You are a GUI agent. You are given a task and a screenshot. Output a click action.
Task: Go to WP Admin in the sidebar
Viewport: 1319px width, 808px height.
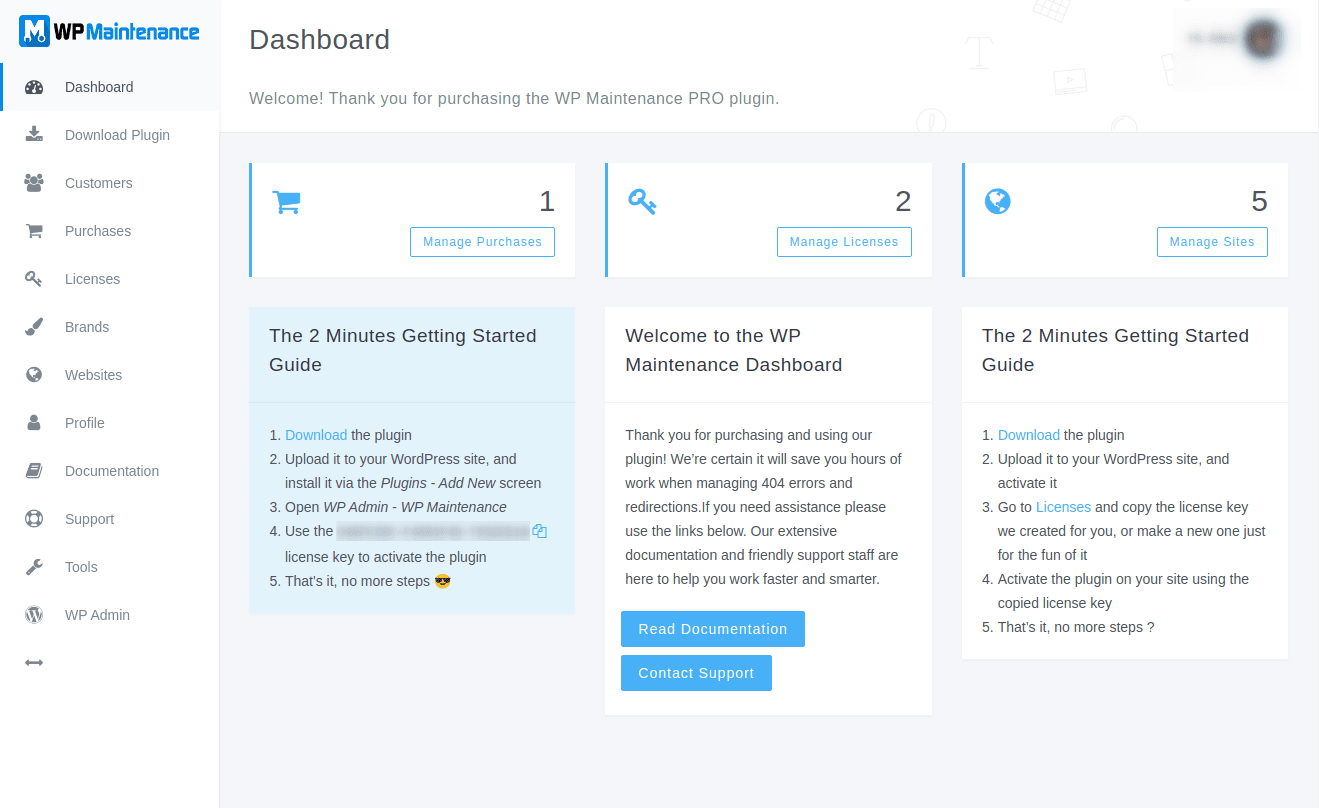[x=110, y=615]
